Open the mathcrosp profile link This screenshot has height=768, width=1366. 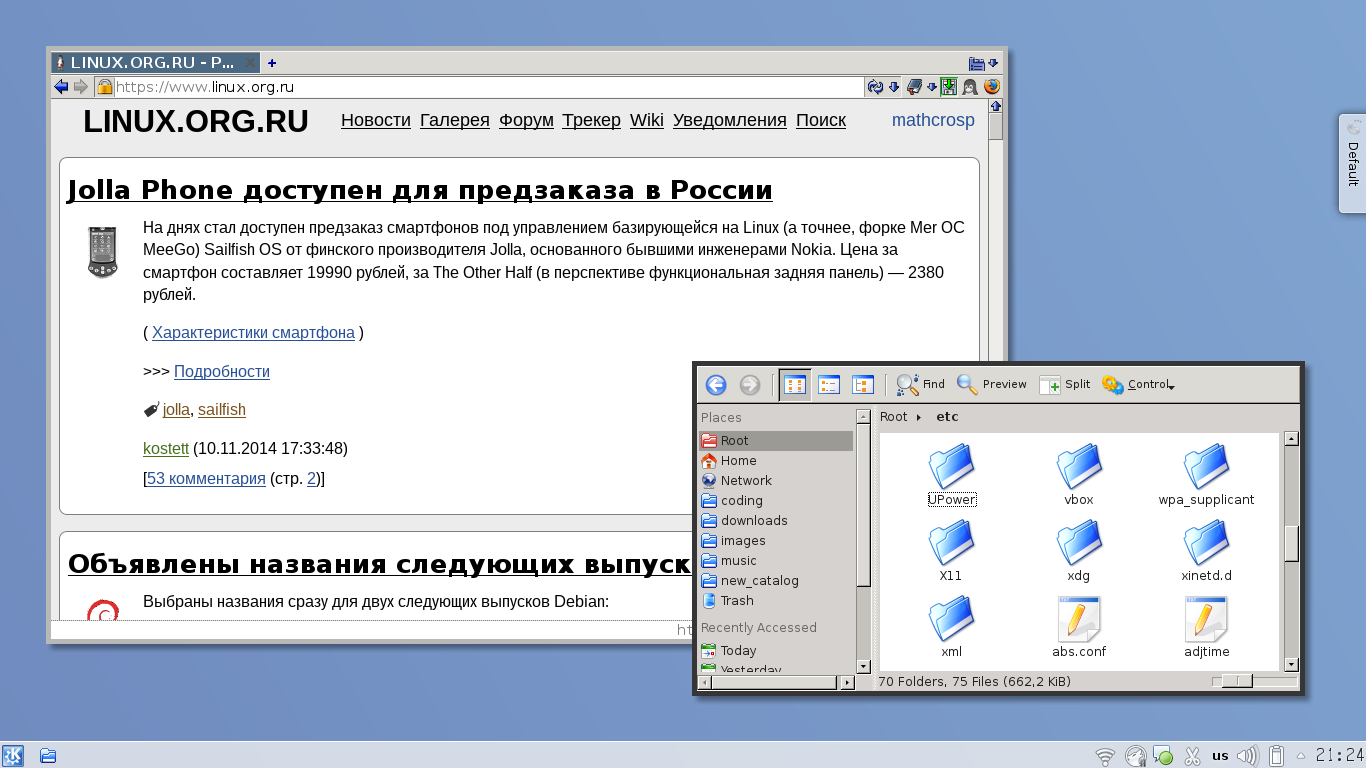click(933, 121)
